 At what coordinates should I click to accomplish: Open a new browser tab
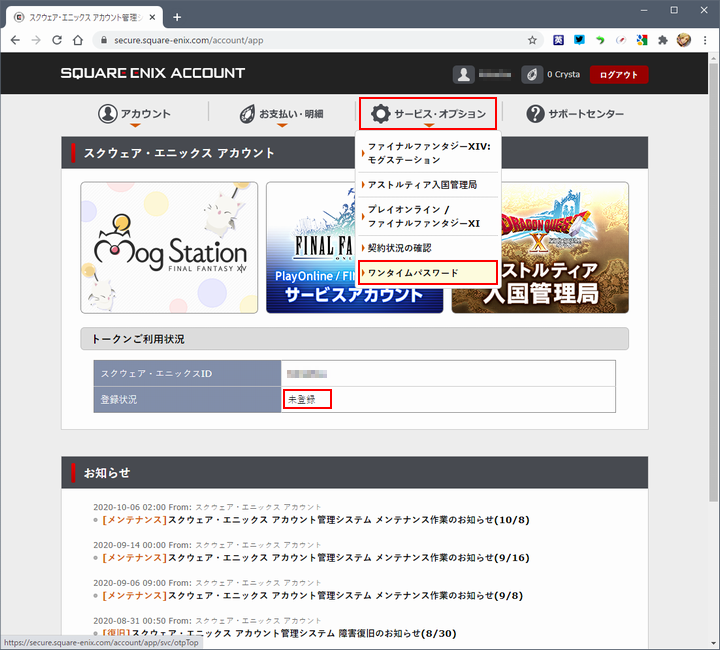177,17
